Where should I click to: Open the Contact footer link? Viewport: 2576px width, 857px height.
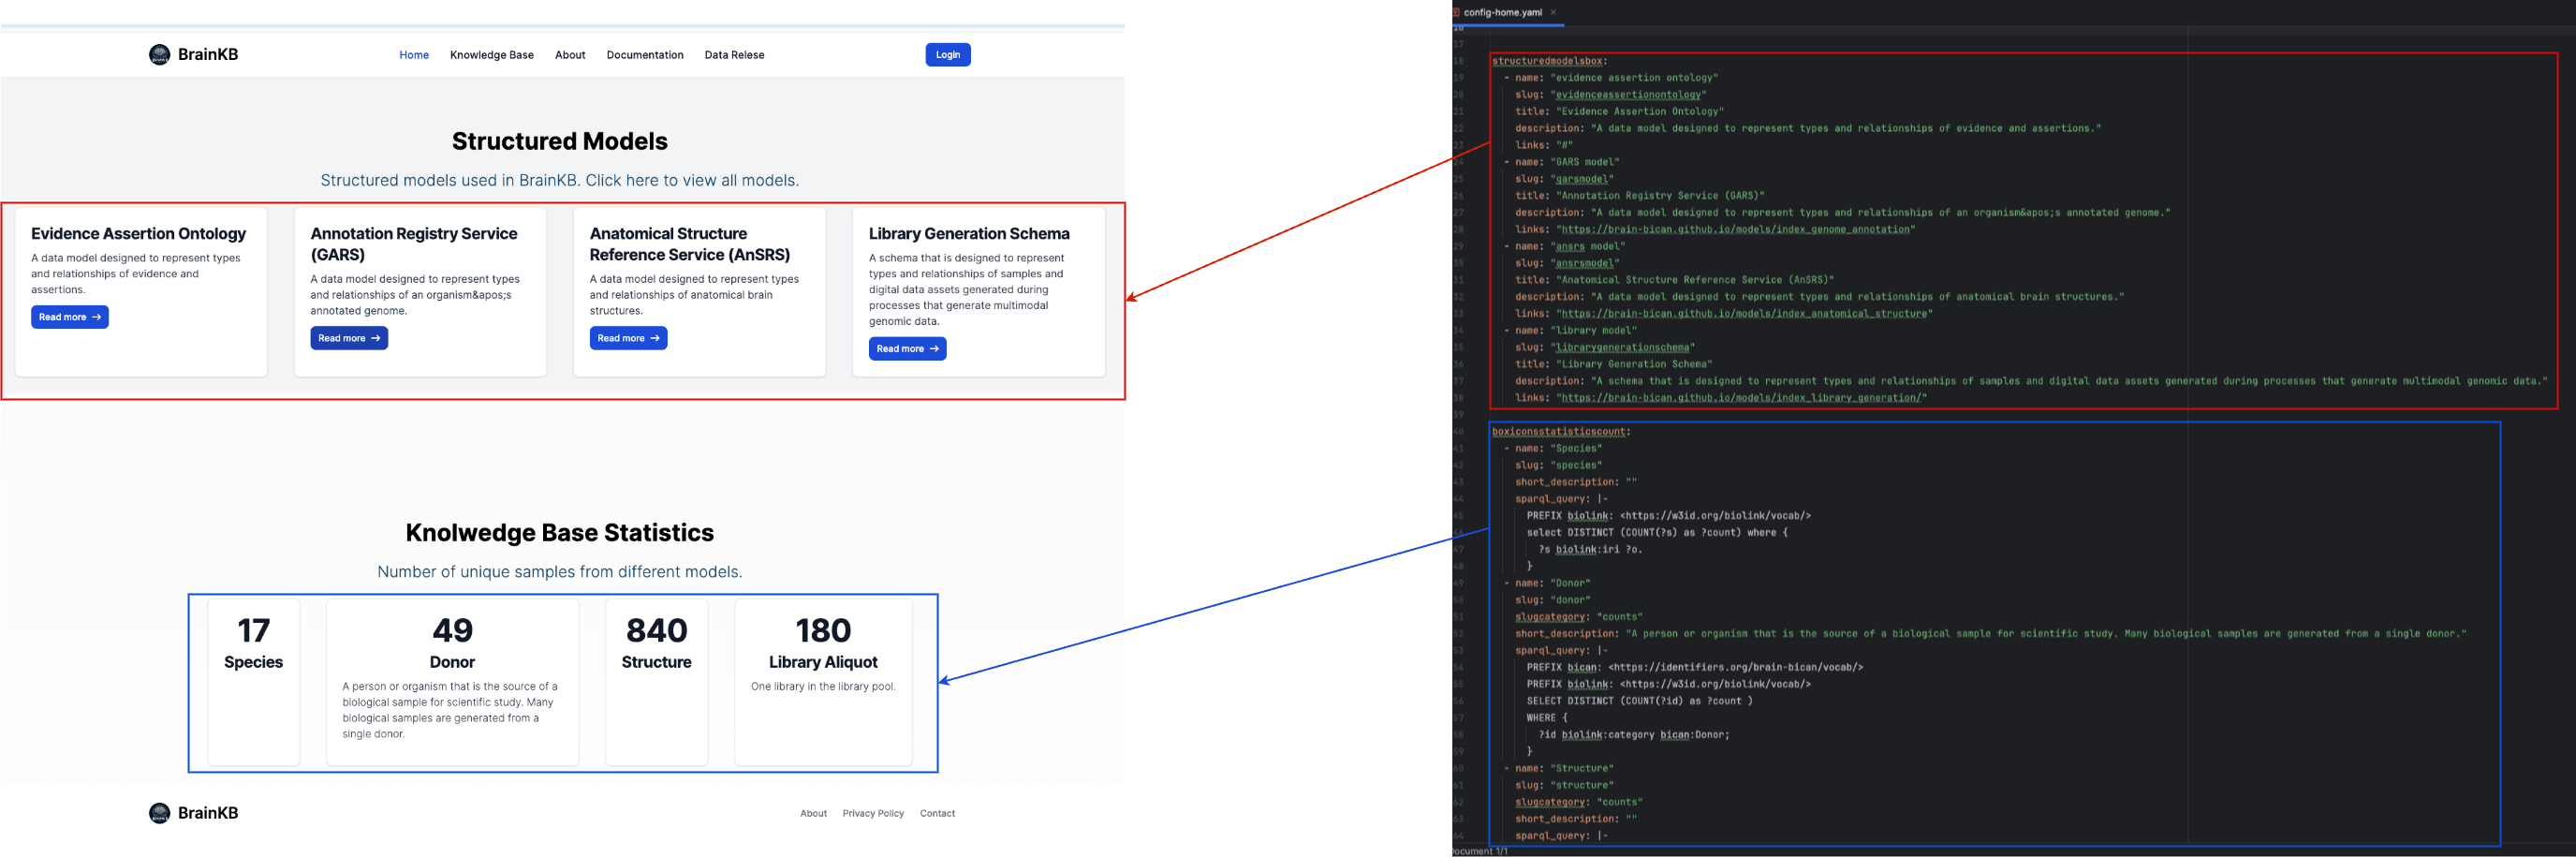click(x=937, y=814)
